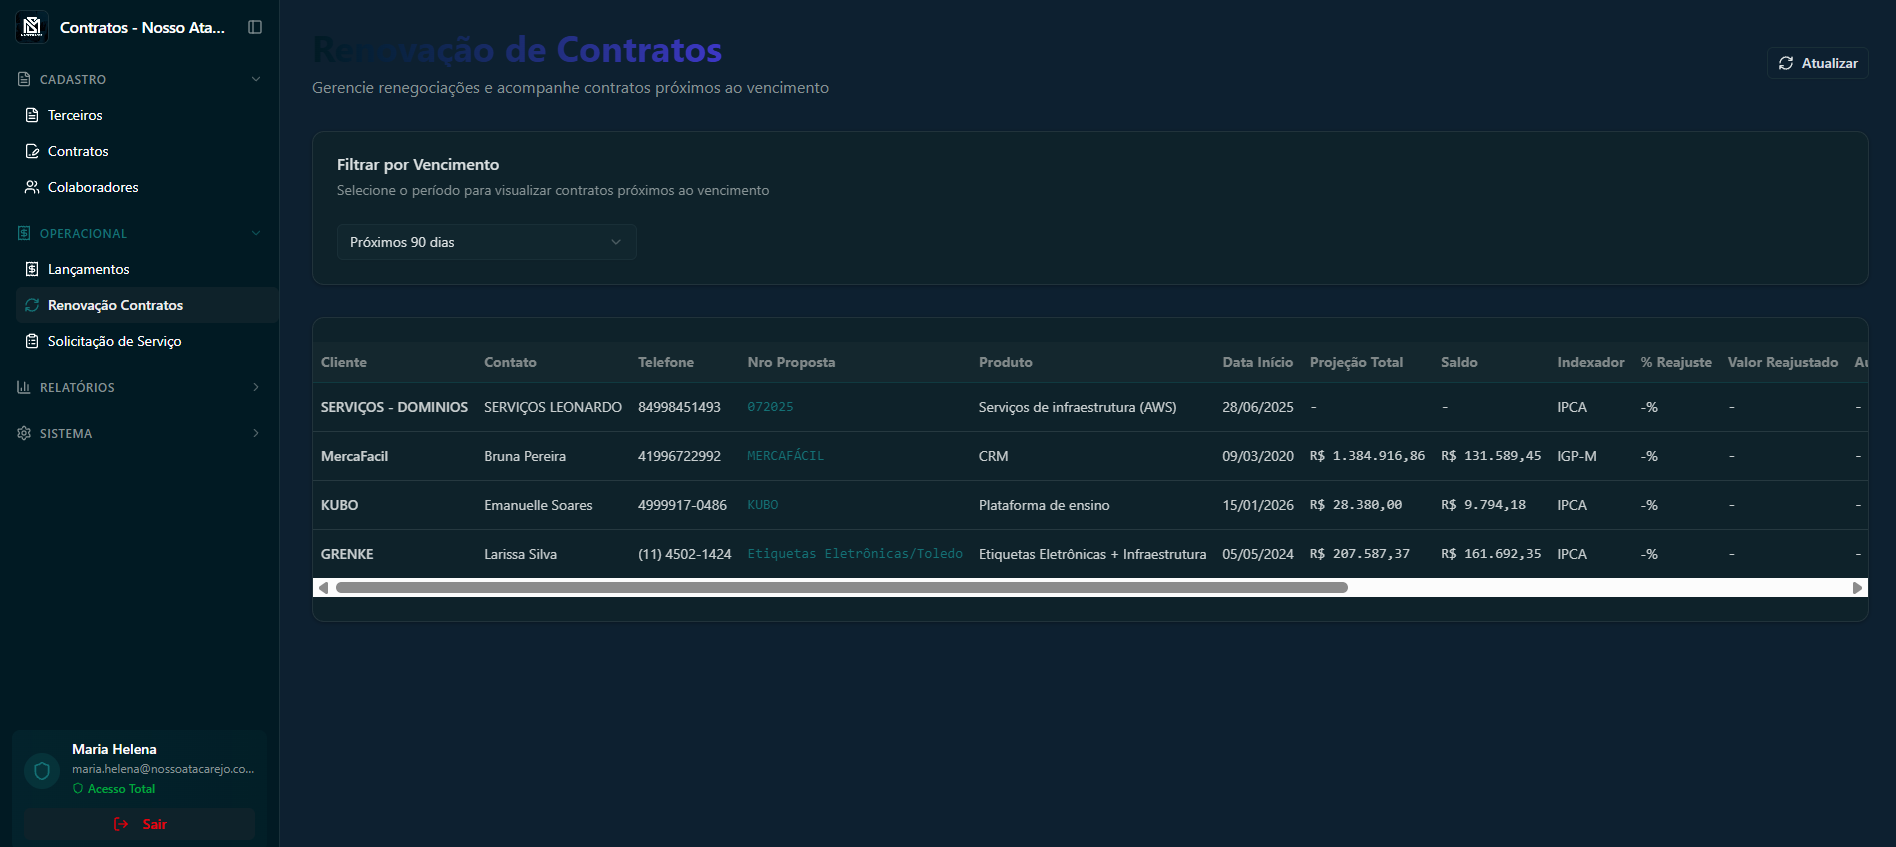
Task: Click the Atualizar refresh icon
Action: point(1786,63)
